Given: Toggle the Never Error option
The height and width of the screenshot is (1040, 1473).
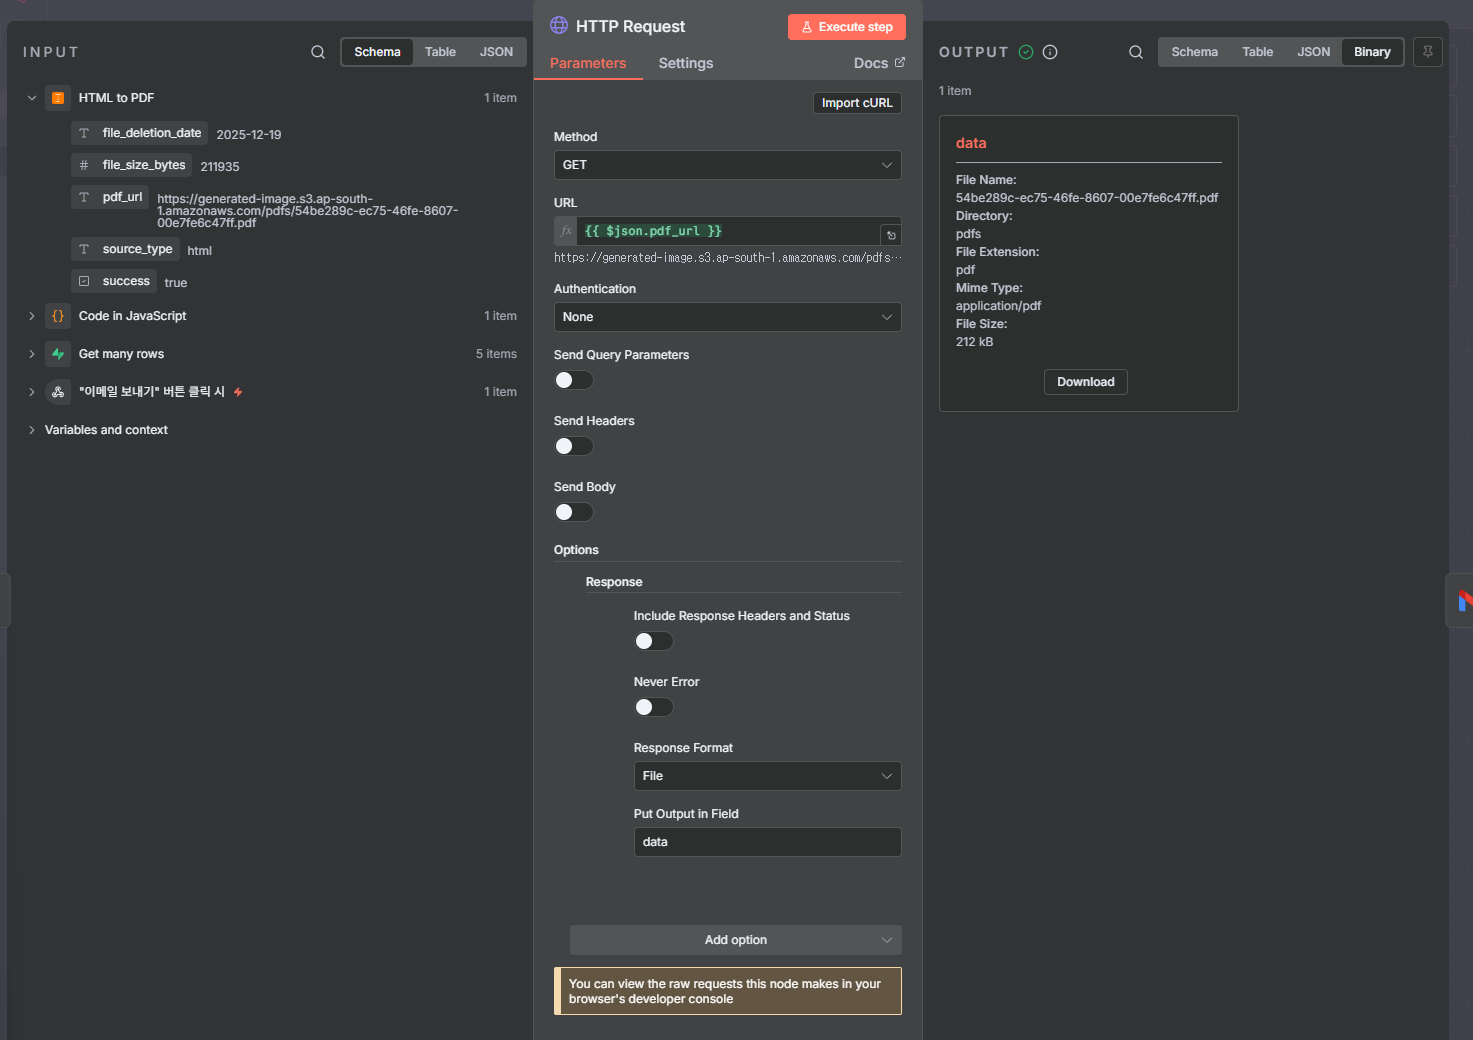Looking at the screenshot, I should pyautogui.click(x=654, y=707).
